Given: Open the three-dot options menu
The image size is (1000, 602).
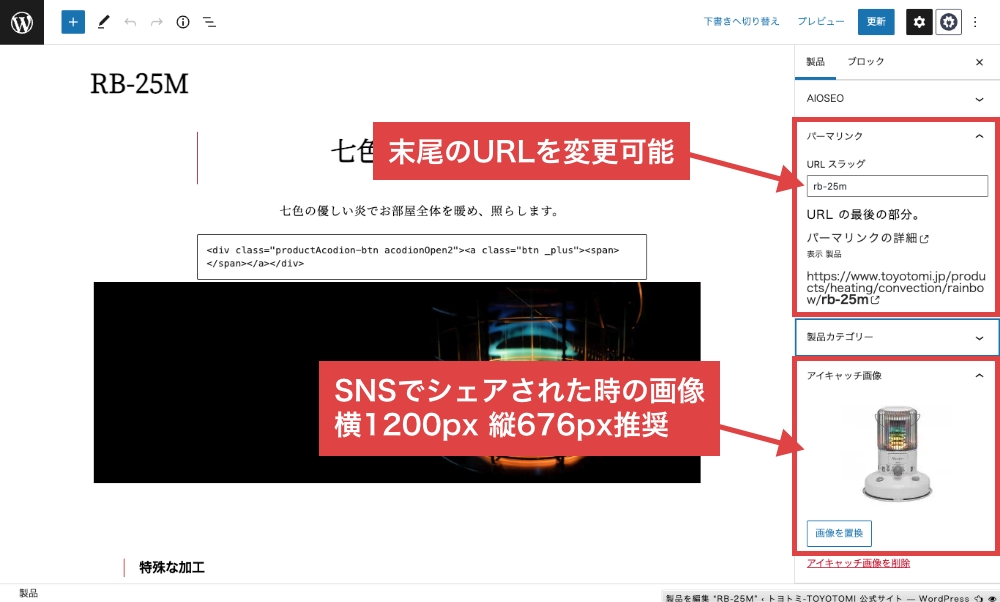Looking at the screenshot, I should pyautogui.click(x=975, y=22).
